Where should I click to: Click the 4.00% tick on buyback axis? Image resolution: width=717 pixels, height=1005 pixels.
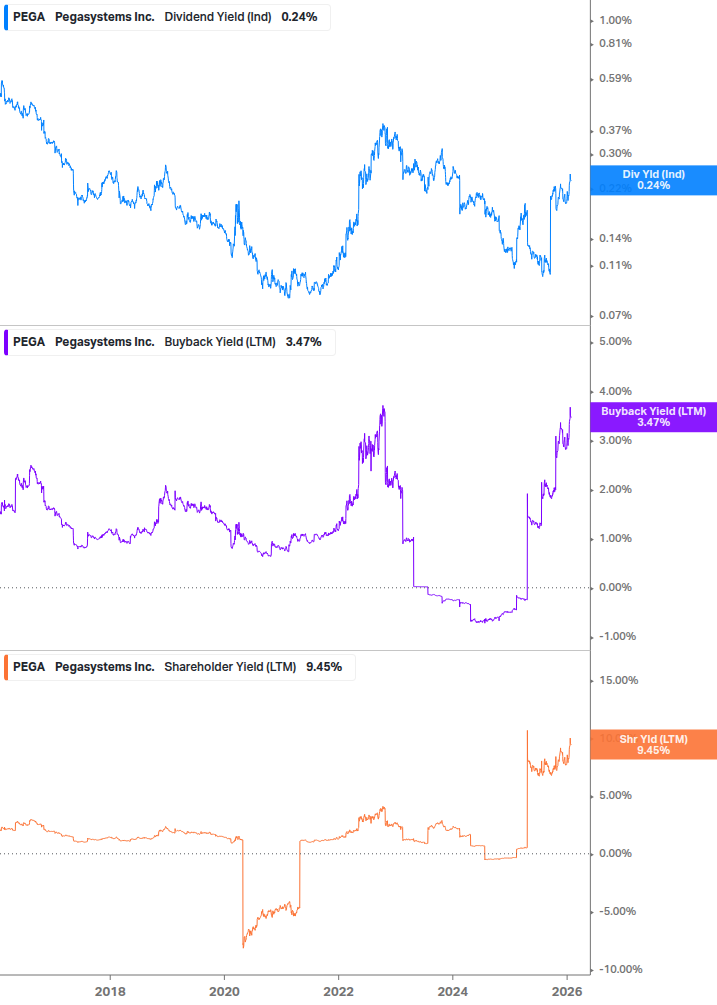[x=615, y=392]
